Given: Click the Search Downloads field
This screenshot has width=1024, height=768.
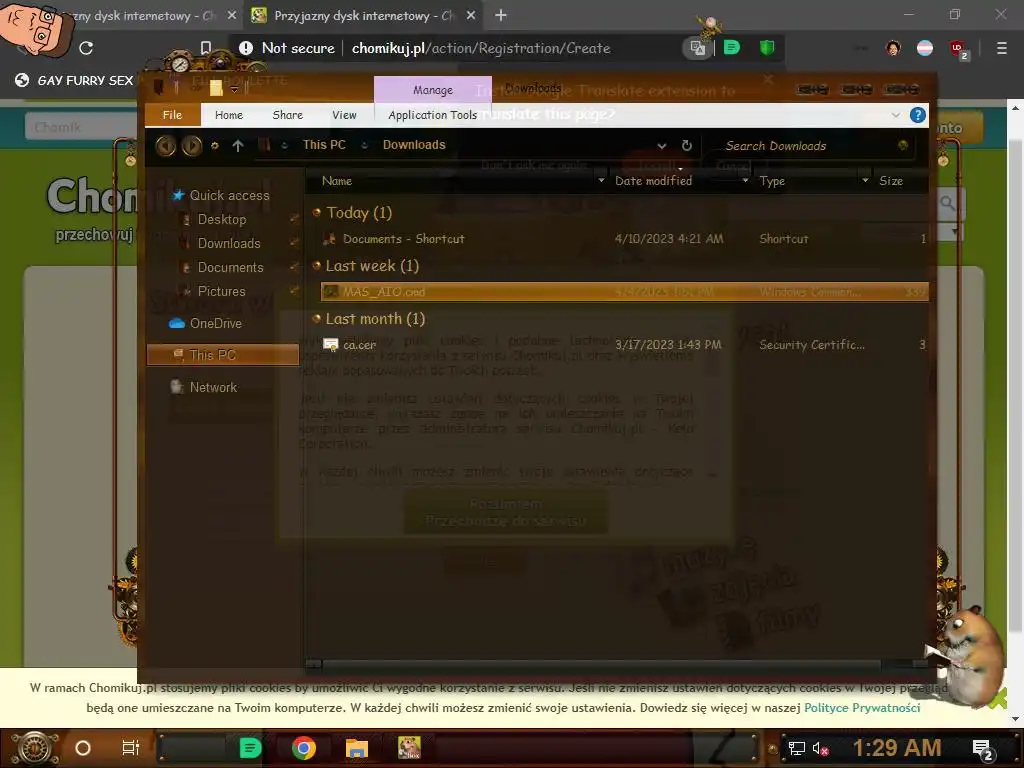Looking at the screenshot, I should click(x=810, y=146).
